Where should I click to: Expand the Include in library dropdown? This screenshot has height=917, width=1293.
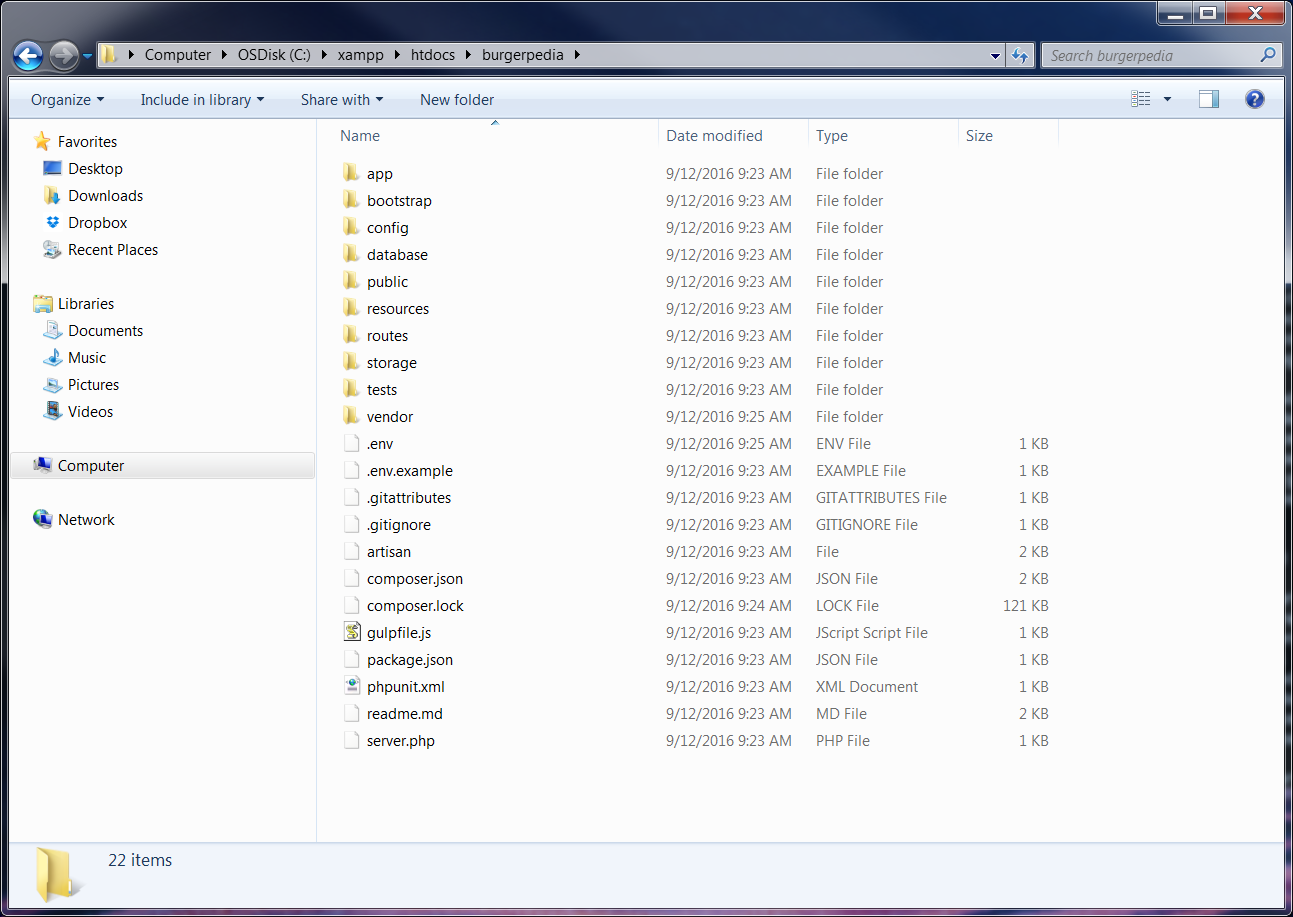click(x=202, y=99)
